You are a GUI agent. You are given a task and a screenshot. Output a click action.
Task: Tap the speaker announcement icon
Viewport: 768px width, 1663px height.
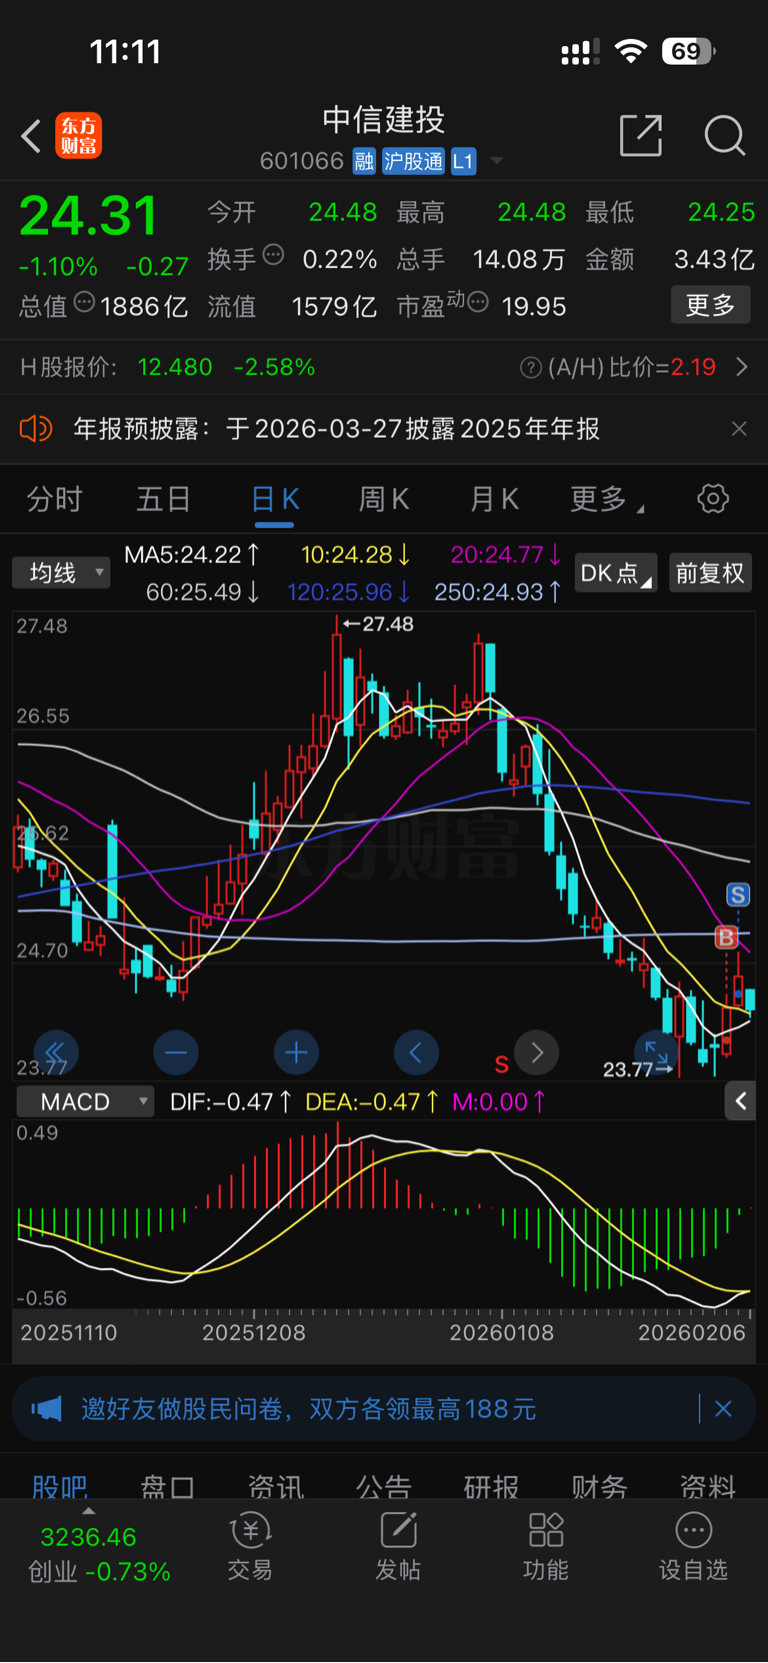tap(35, 429)
